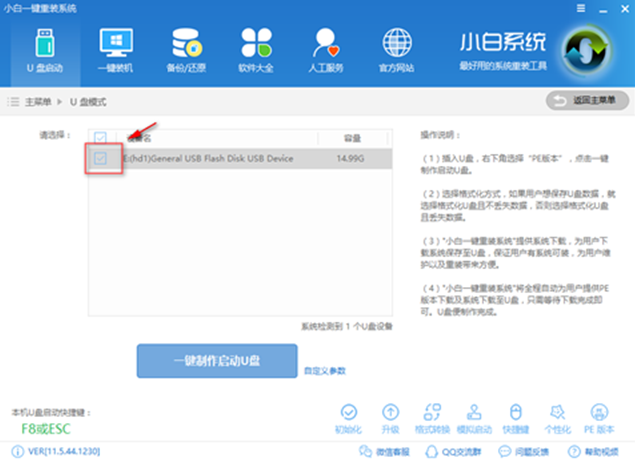Open 帮助视频 in the status bar
This screenshot has height=467, width=635.
tap(593, 452)
